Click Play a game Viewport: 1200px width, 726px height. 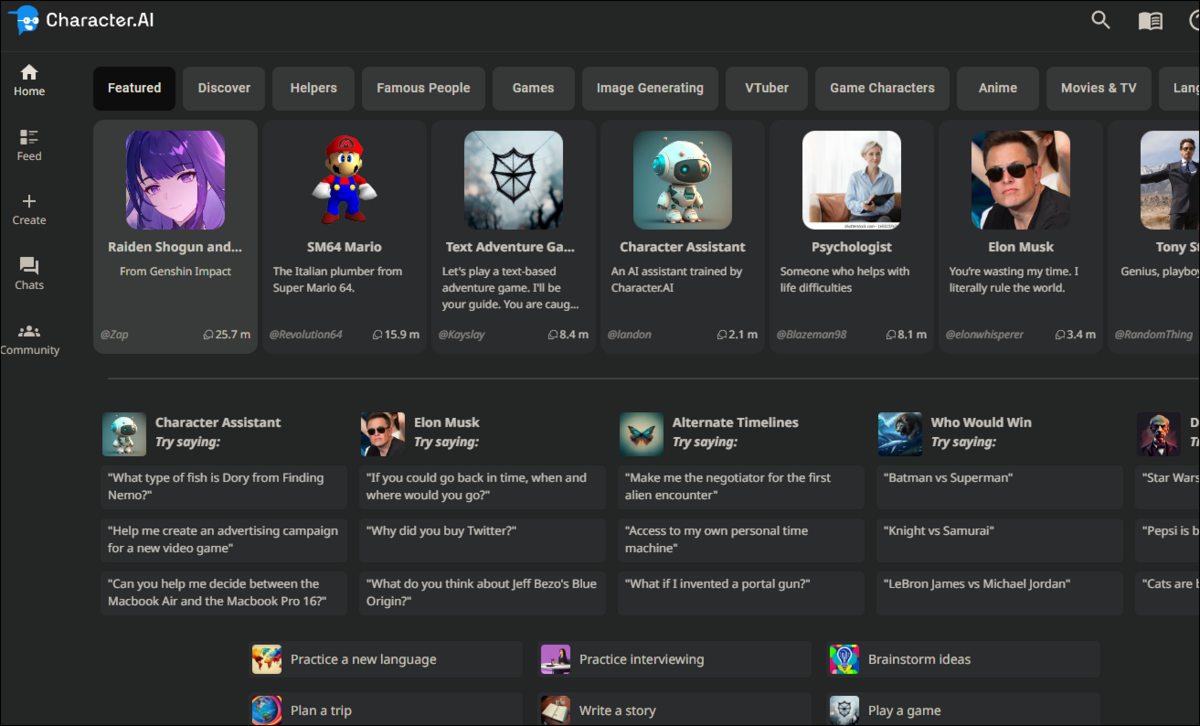963,710
